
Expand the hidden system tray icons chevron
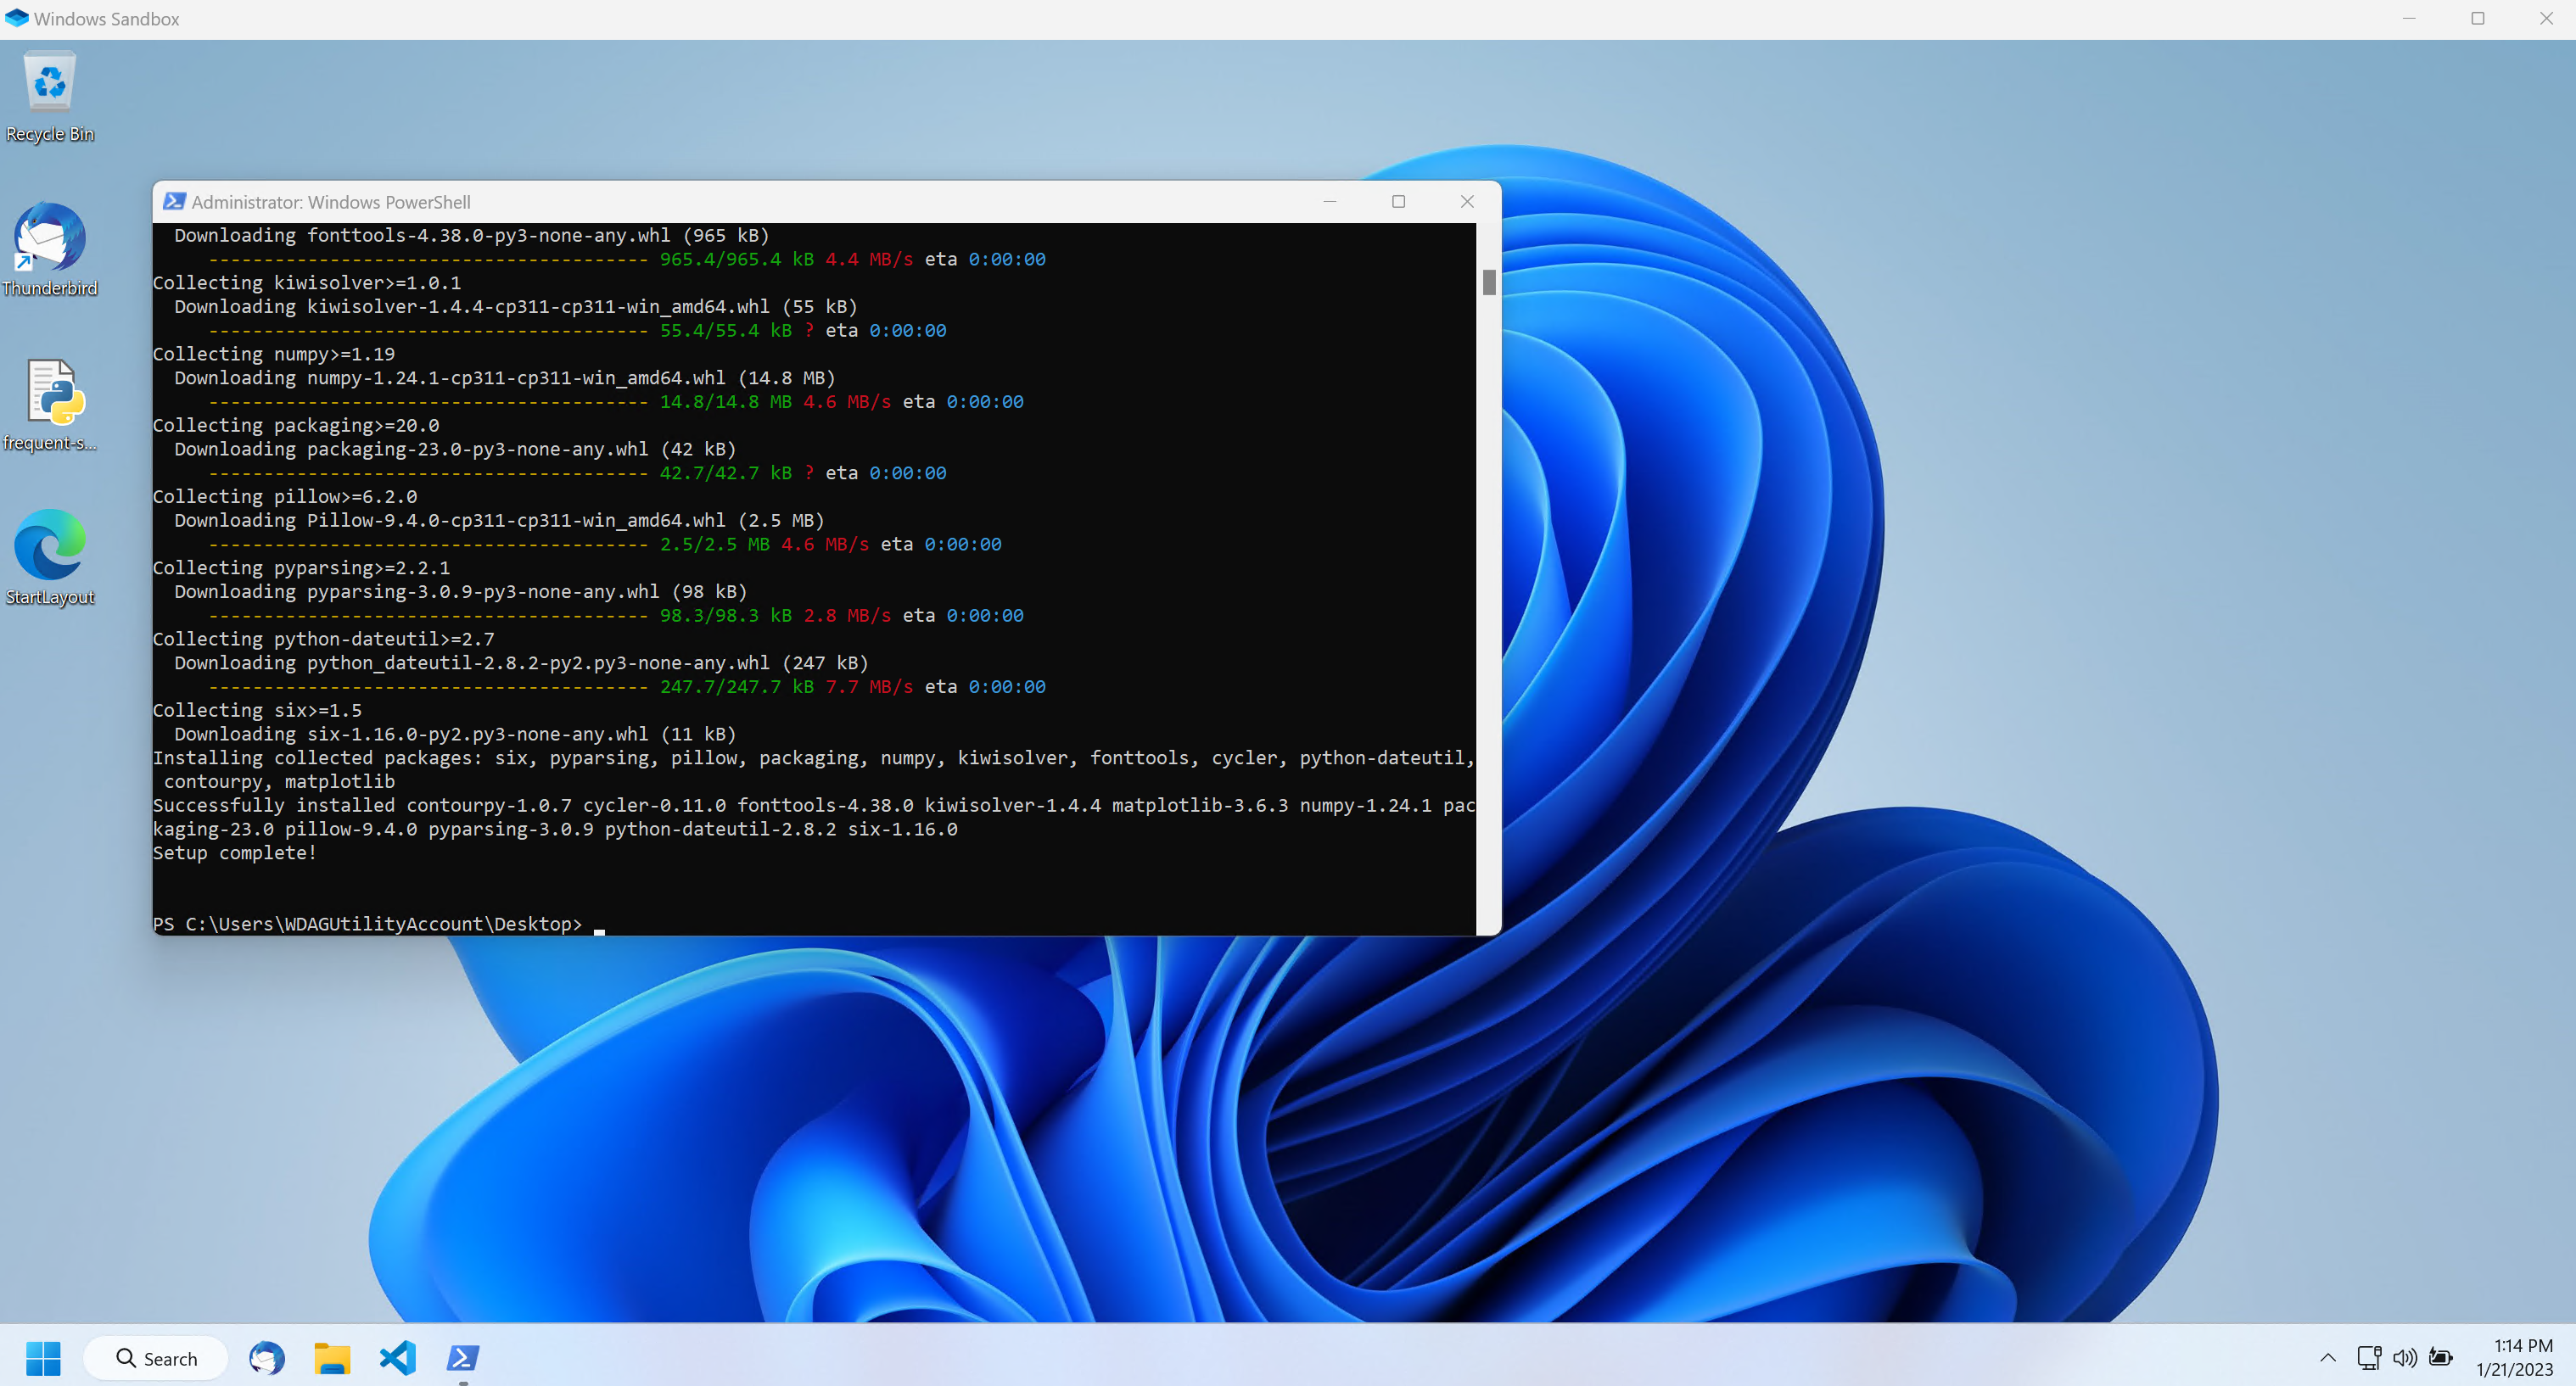click(2327, 1357)
